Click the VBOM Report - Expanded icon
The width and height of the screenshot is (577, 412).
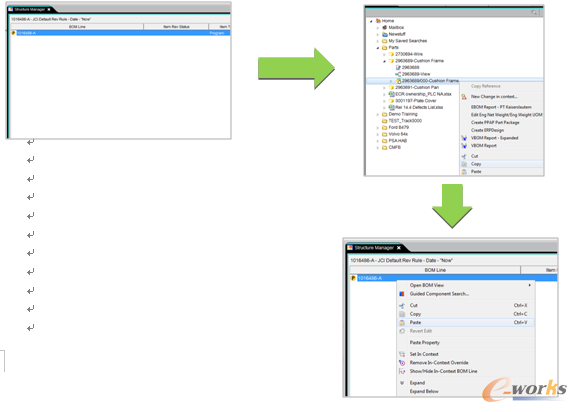pos(464,138)
